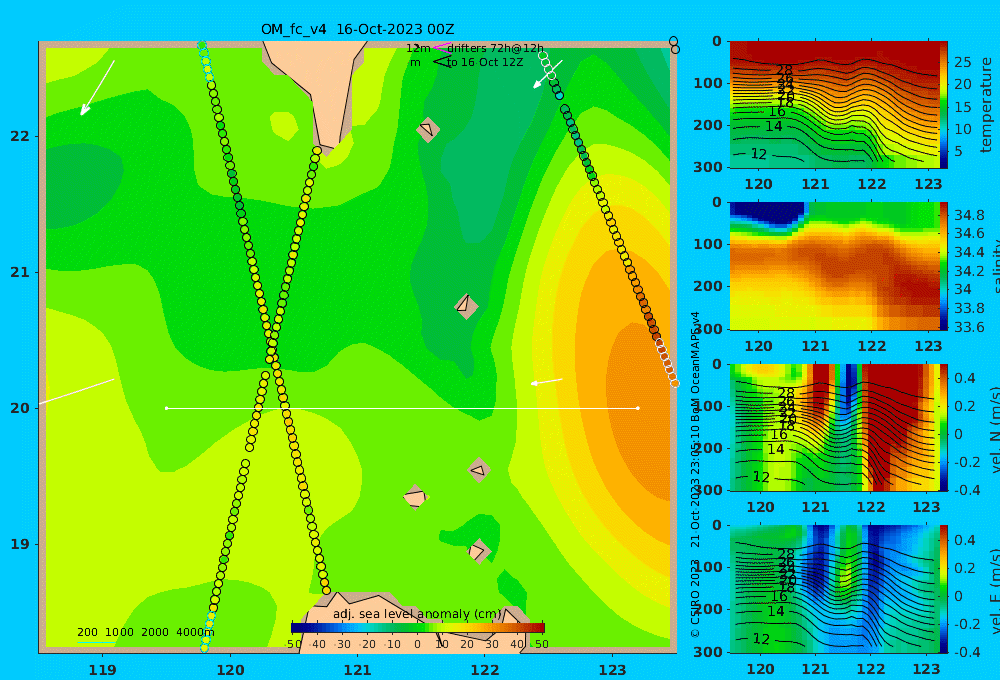This screenshot has width=1000, height=680.
Task: Click the large white arrow in the map's upper-left
Action: (97, 88)
